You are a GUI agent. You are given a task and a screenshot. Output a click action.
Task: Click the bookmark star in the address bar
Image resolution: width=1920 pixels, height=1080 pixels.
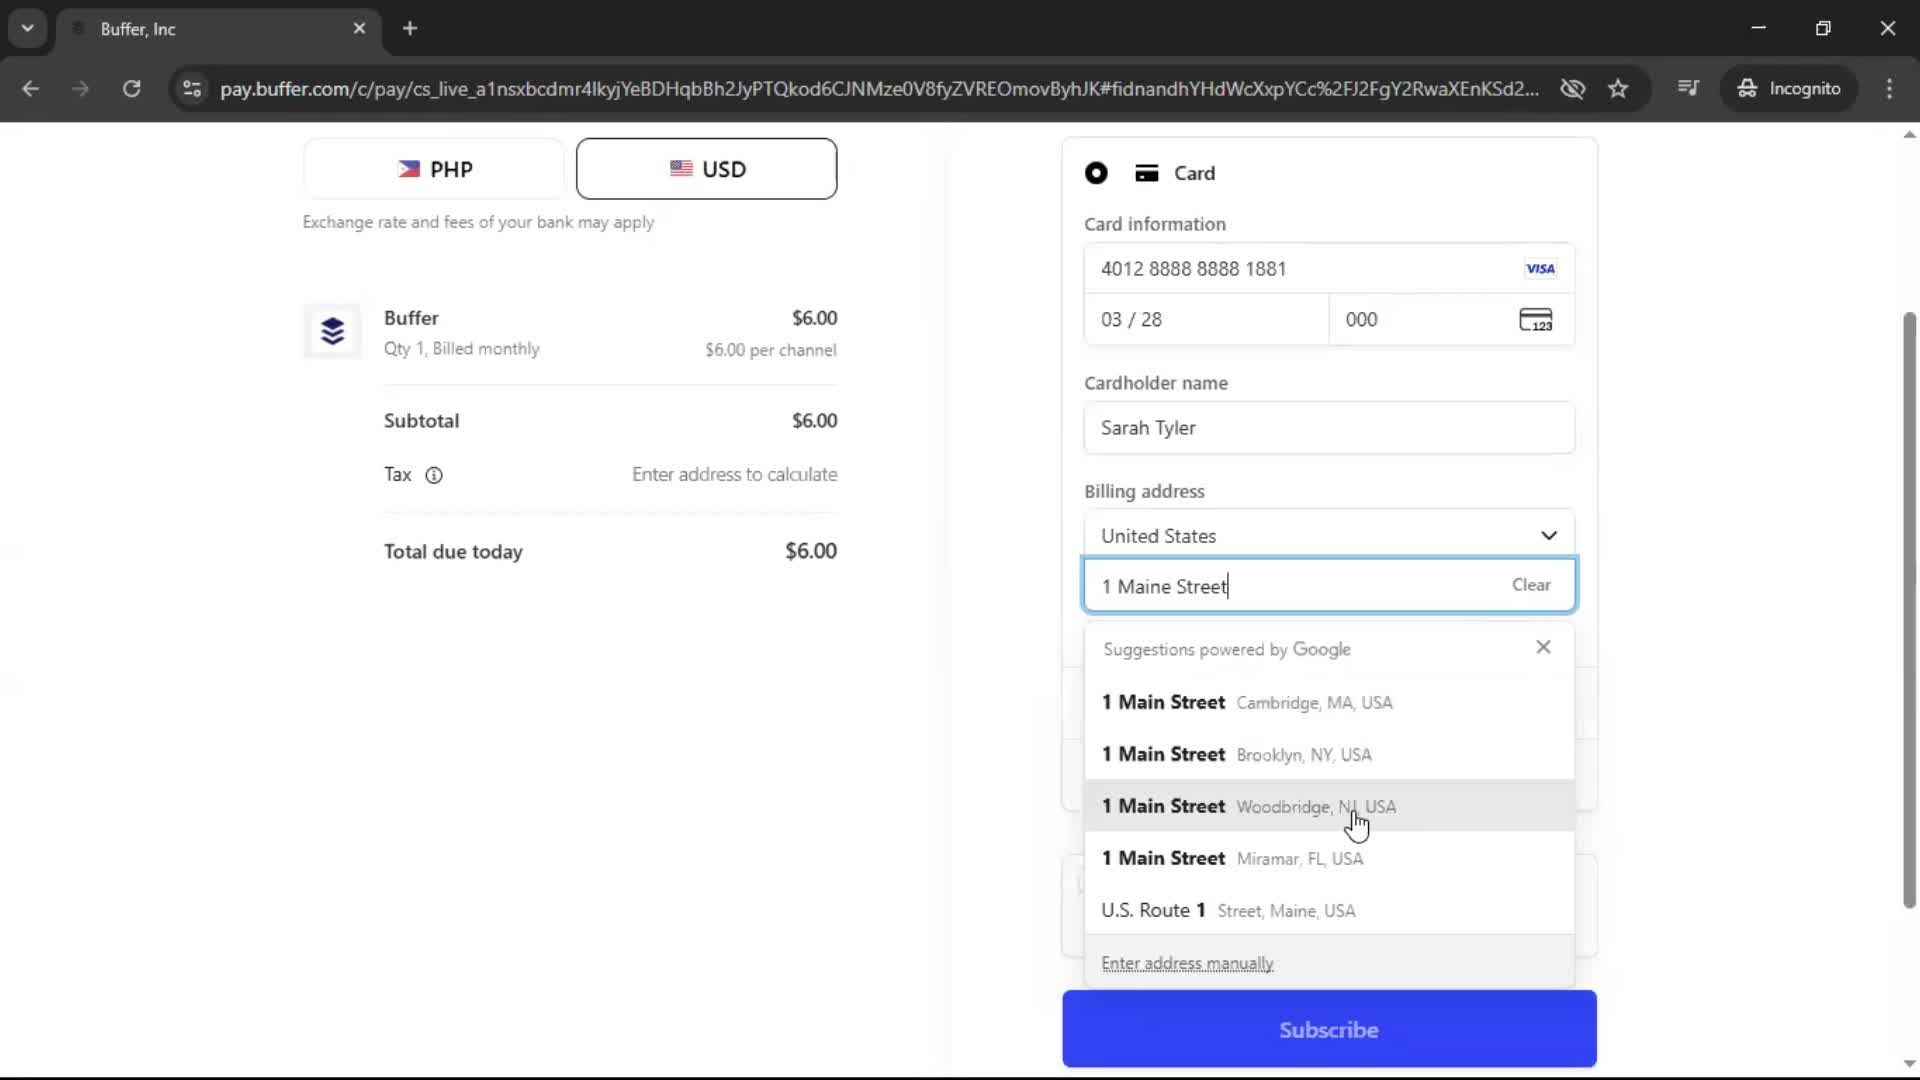[x=1618, y=88]
